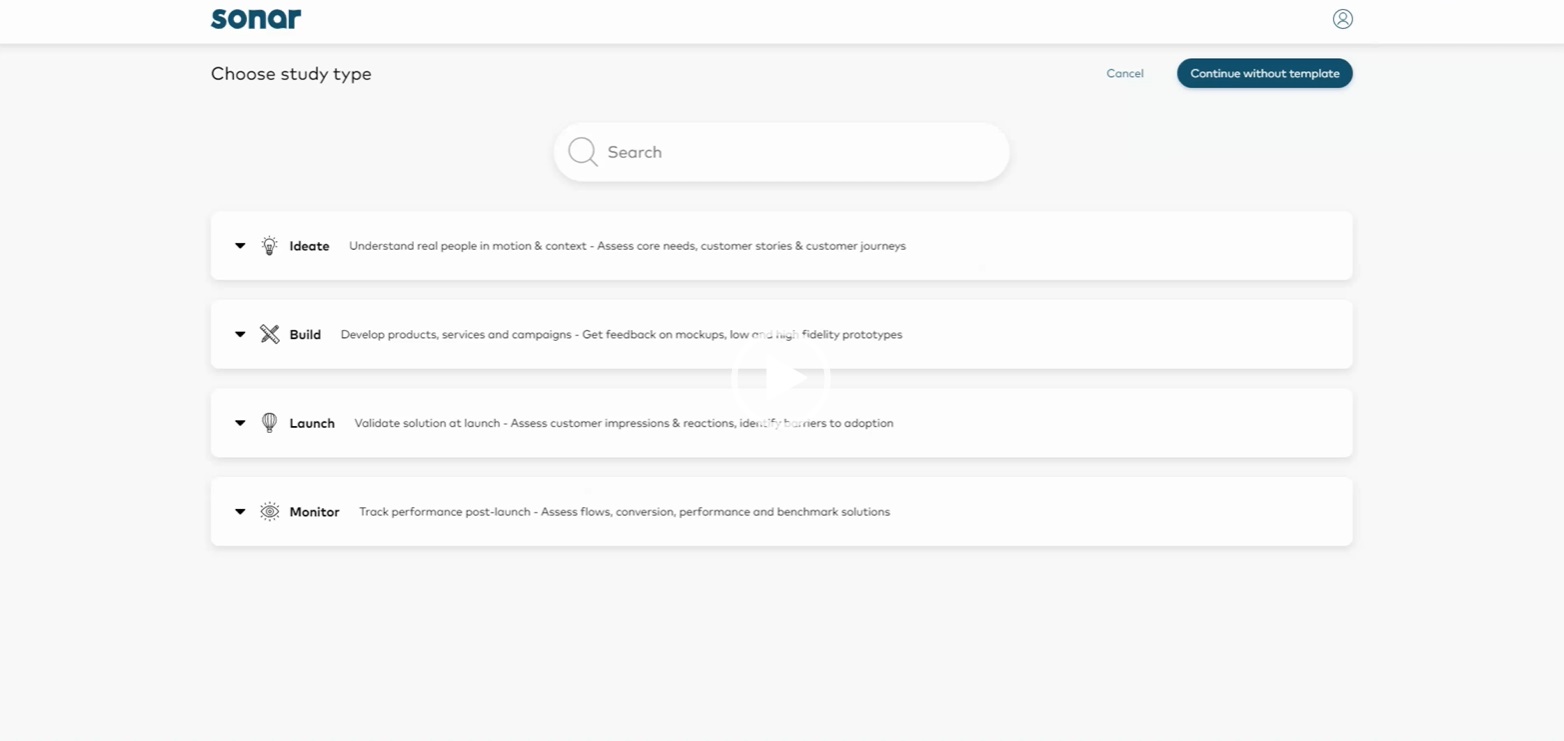Click the Ideate lightbulb icon

click(269, 246)
